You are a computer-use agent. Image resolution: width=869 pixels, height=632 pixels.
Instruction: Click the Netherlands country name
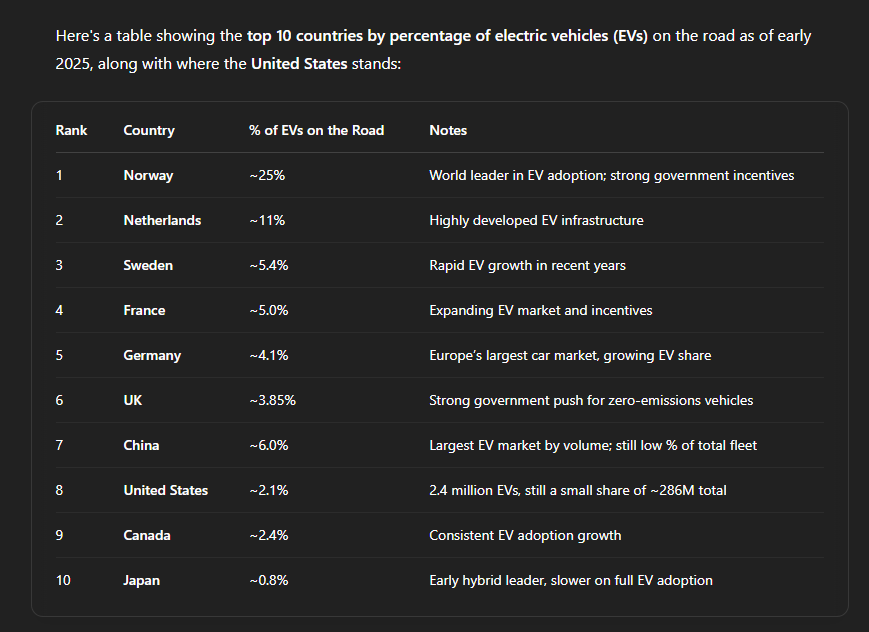click(x=162, y=220)
